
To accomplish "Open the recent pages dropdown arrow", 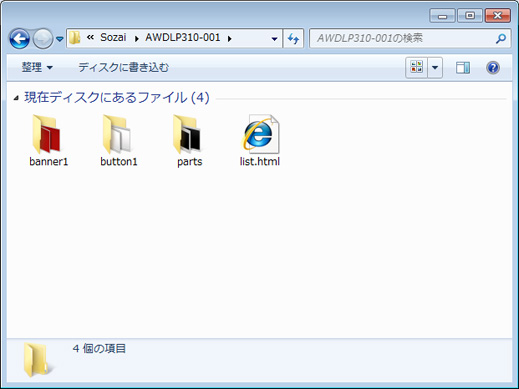I will pos(60,39).
